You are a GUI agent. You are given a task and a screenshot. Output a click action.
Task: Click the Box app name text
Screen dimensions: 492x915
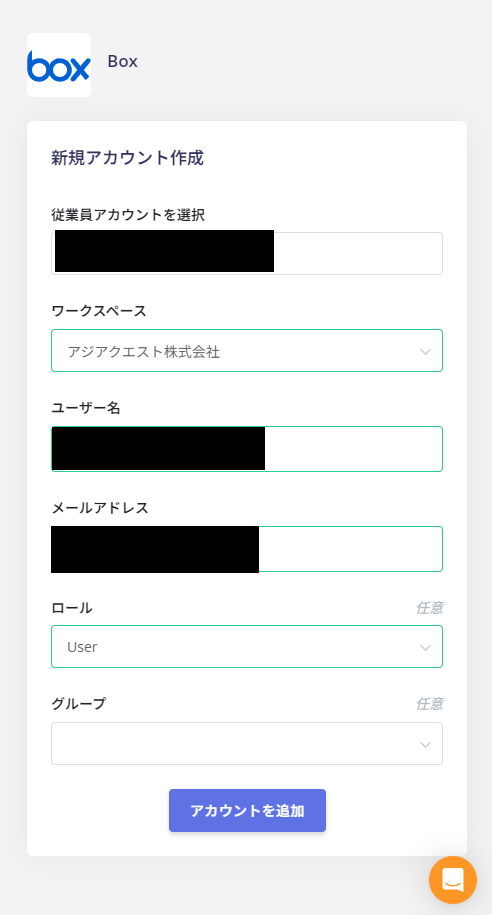click(x=123, y=61)
